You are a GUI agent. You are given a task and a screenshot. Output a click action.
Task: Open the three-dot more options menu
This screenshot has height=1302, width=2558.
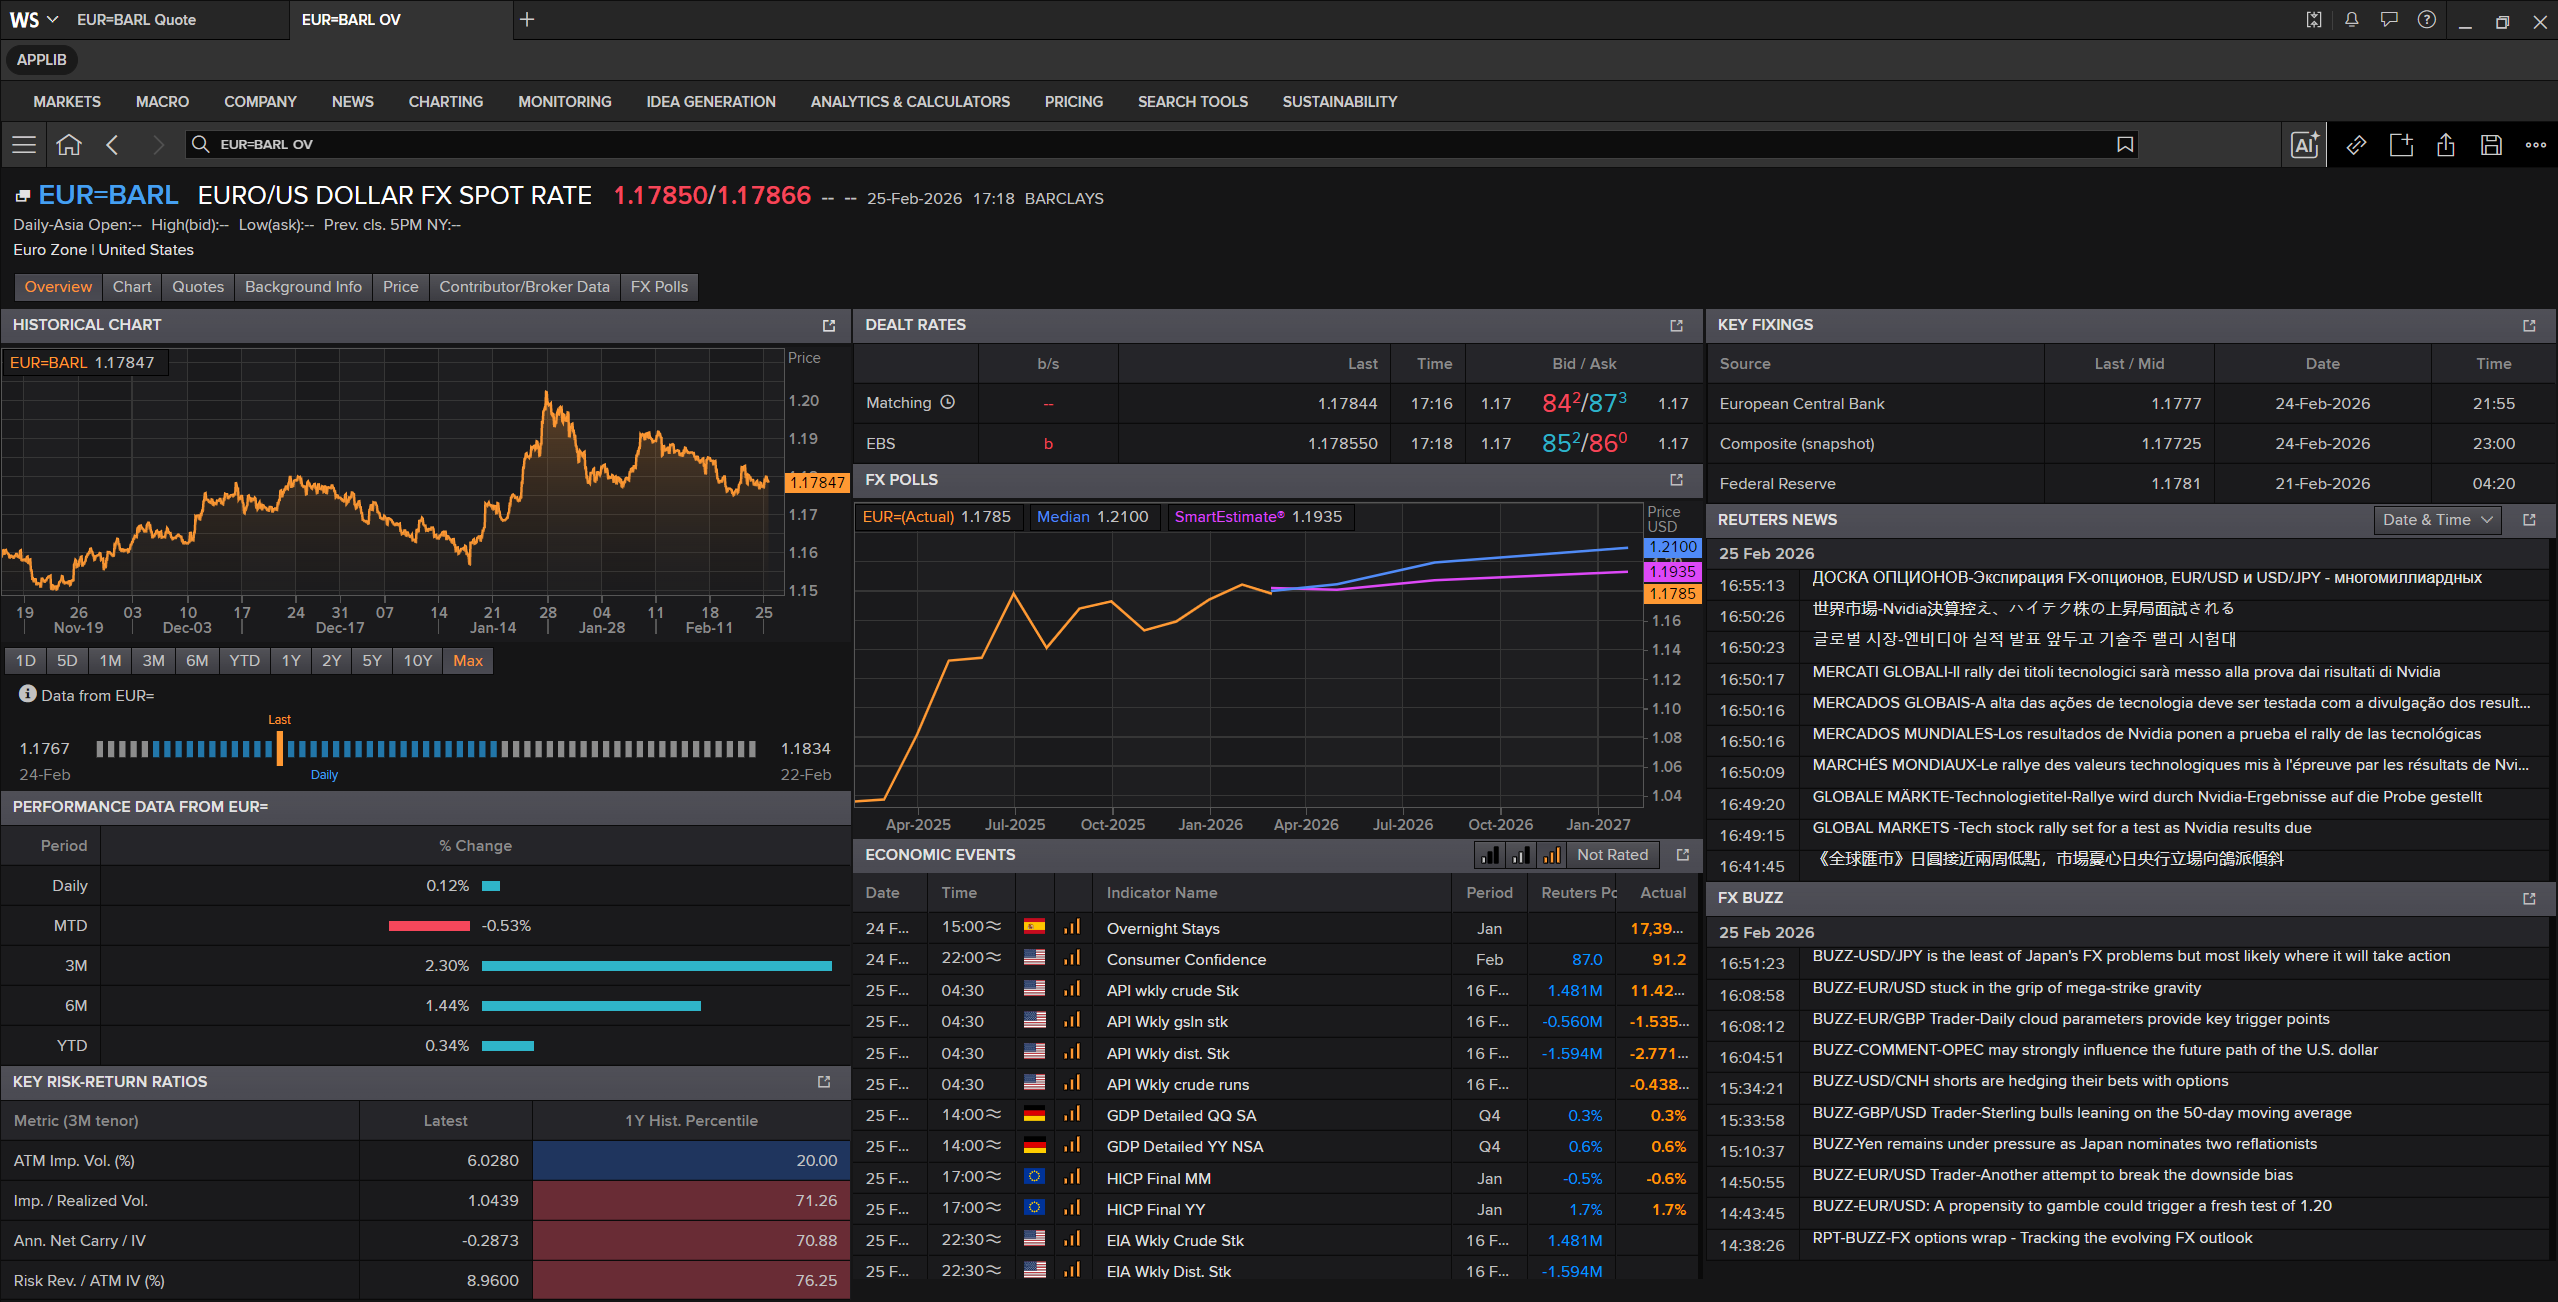[2536, 145]
